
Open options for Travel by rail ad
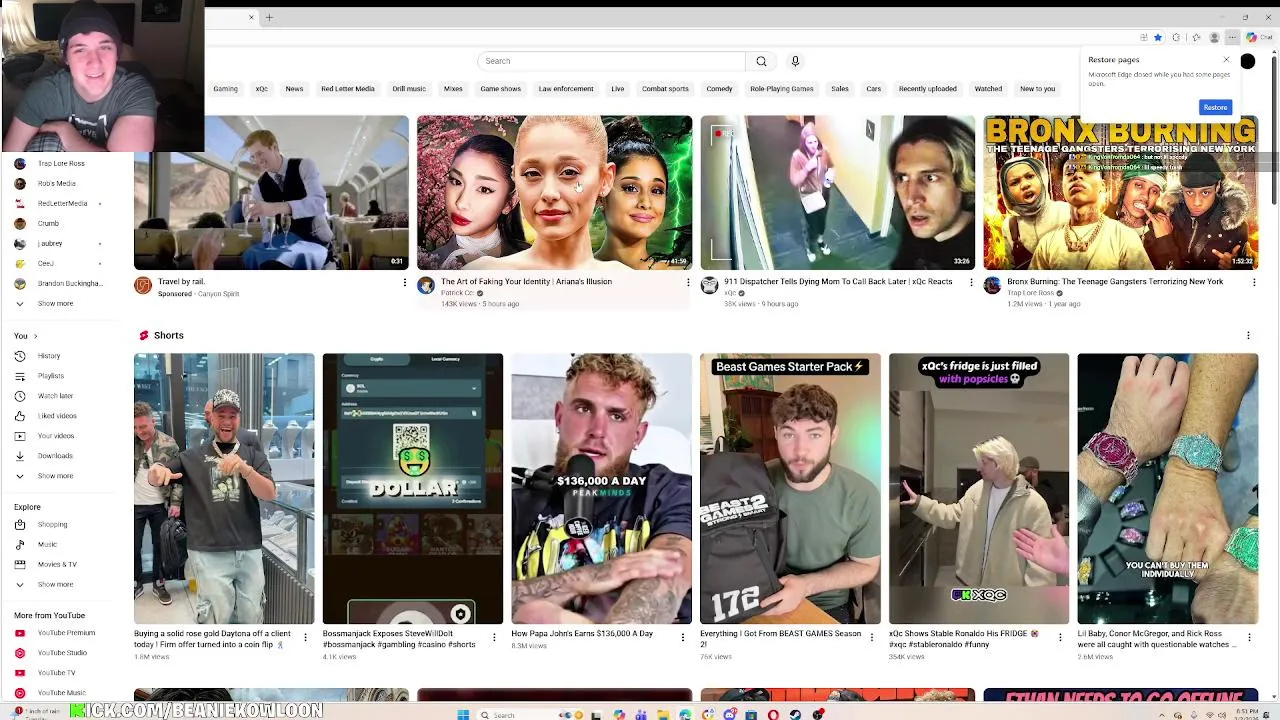[405, 283]
